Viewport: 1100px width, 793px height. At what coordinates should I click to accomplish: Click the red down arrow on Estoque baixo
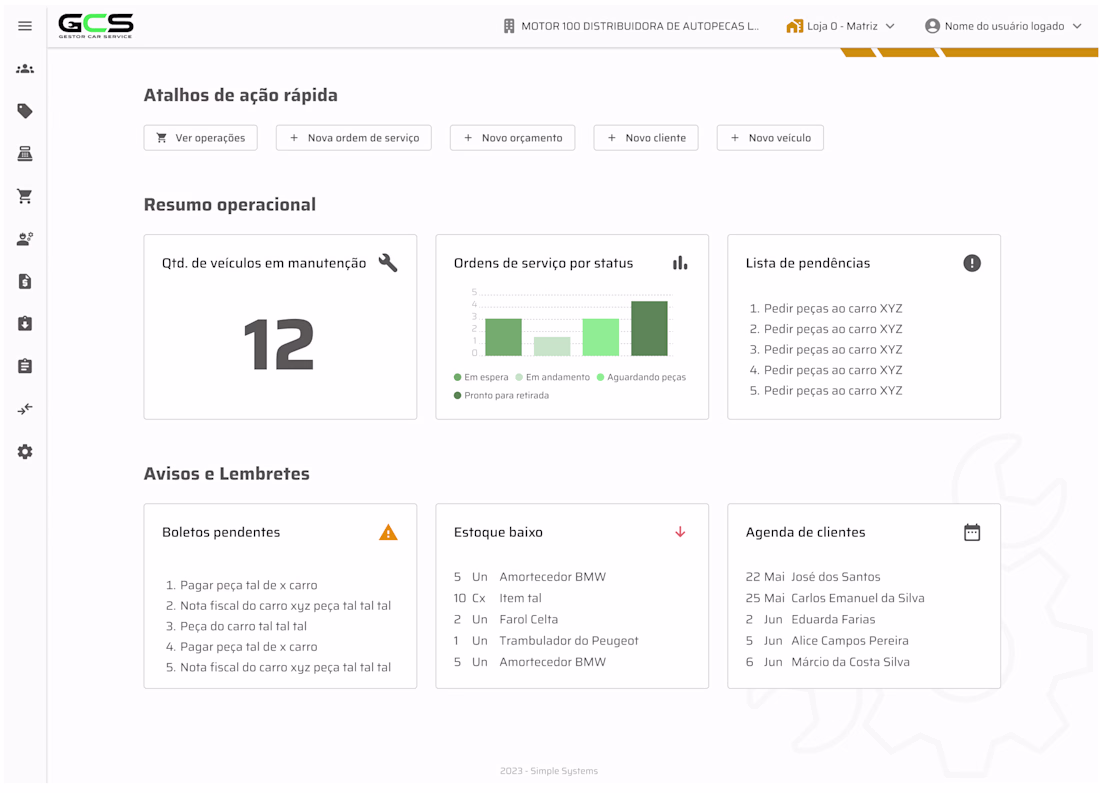click(x=680, y=532)
